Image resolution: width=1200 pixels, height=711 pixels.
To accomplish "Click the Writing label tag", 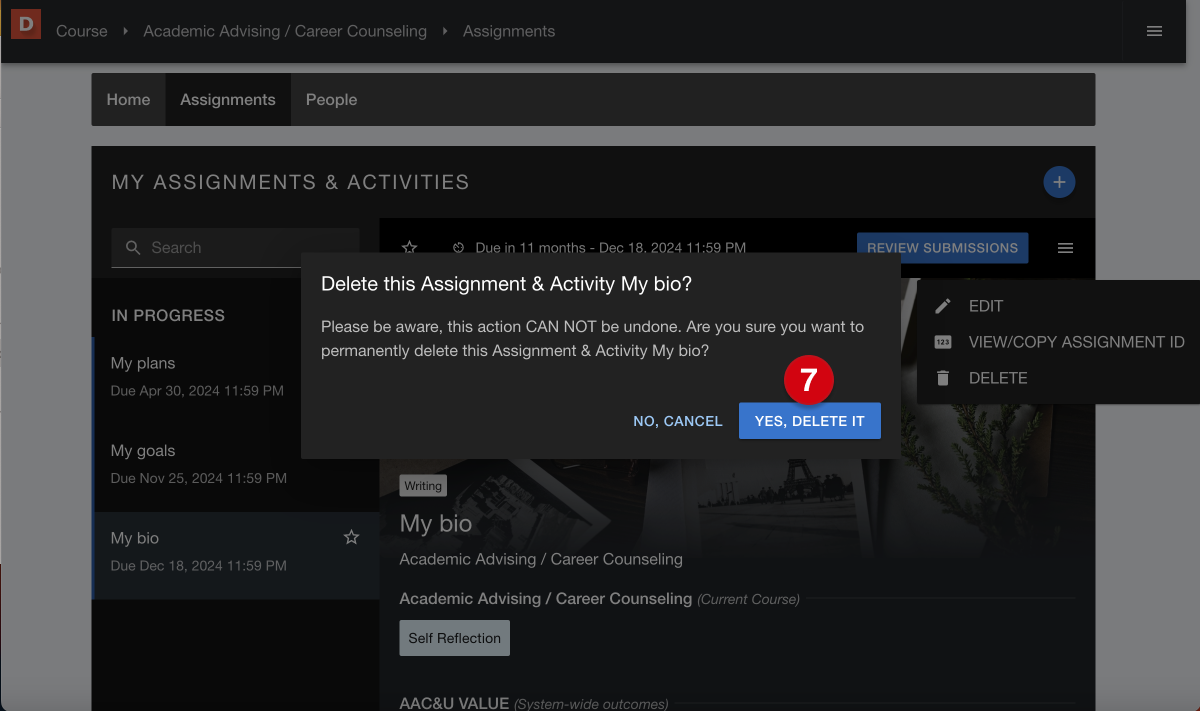I will [x=423, y=486].
